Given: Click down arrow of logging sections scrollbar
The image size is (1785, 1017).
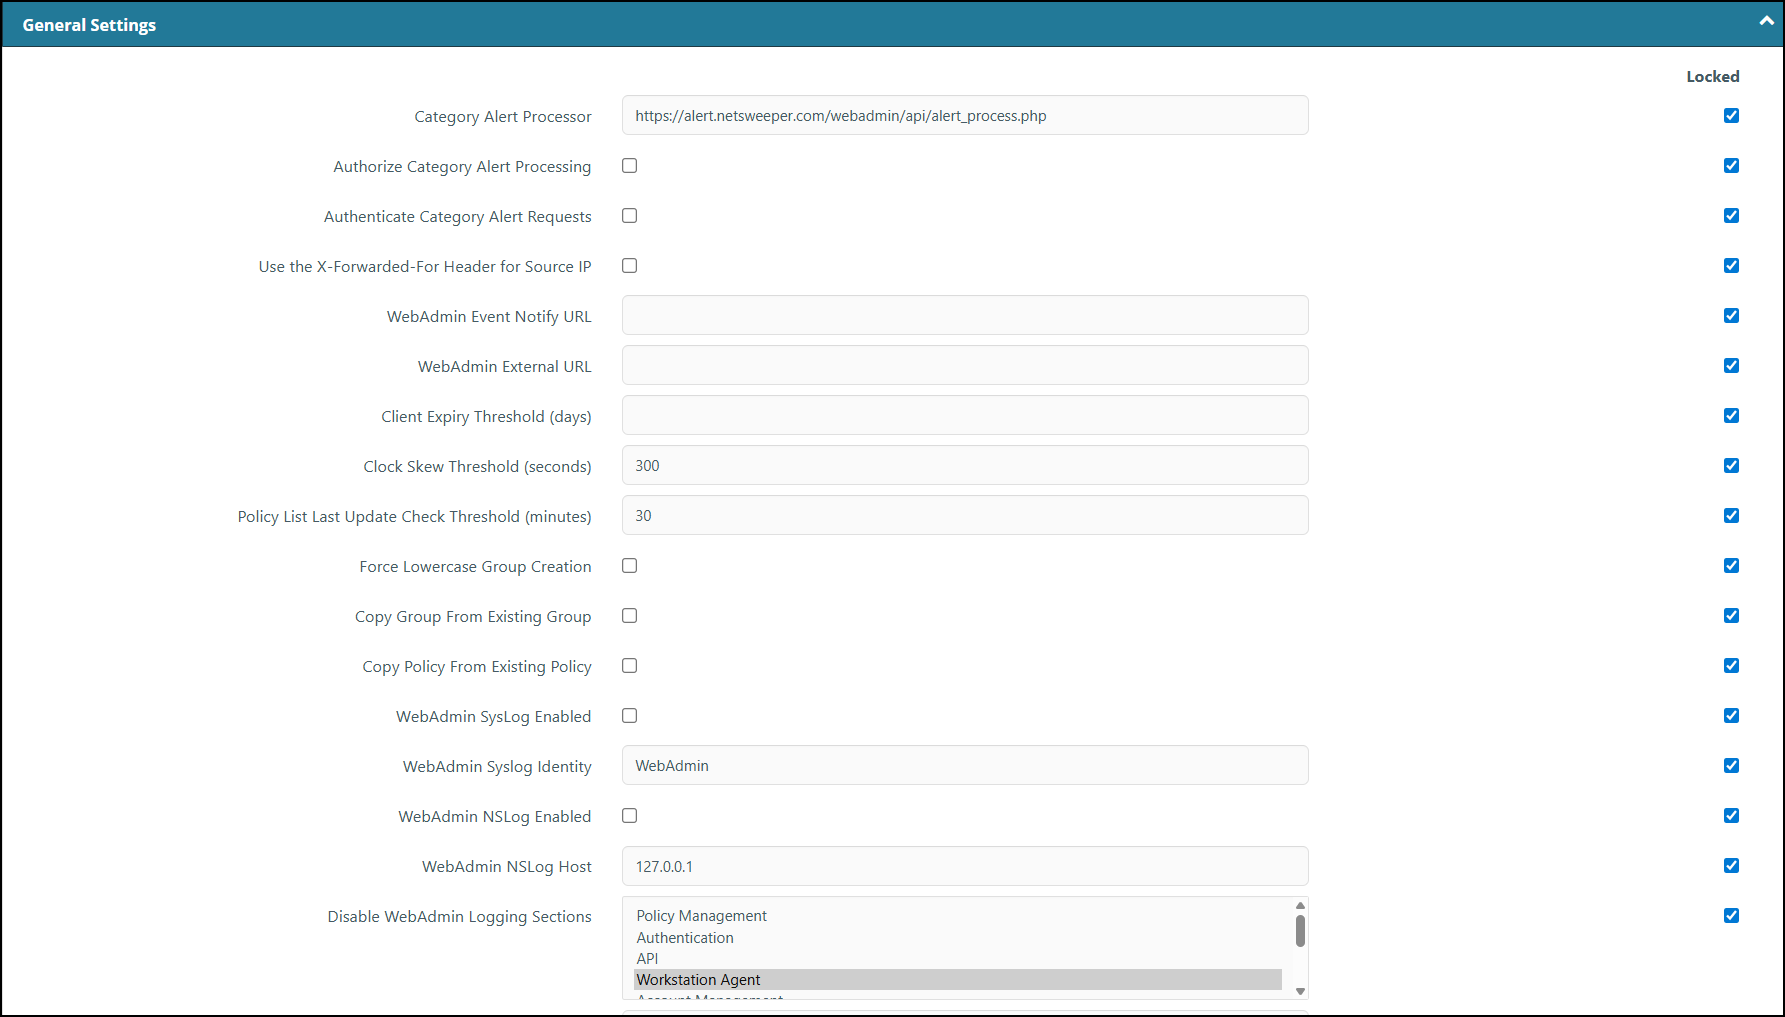Looking at the screenshot, I should point(1300,991).
